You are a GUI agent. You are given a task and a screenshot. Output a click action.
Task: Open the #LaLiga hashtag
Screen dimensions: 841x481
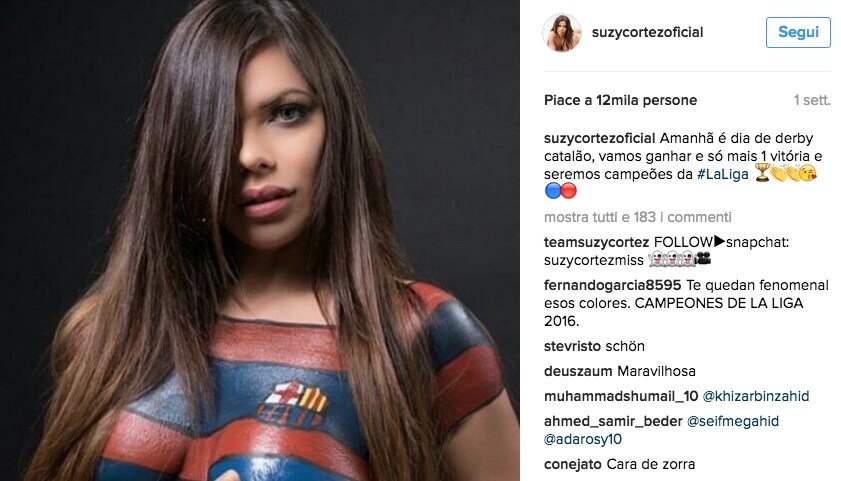coord(722,174)
